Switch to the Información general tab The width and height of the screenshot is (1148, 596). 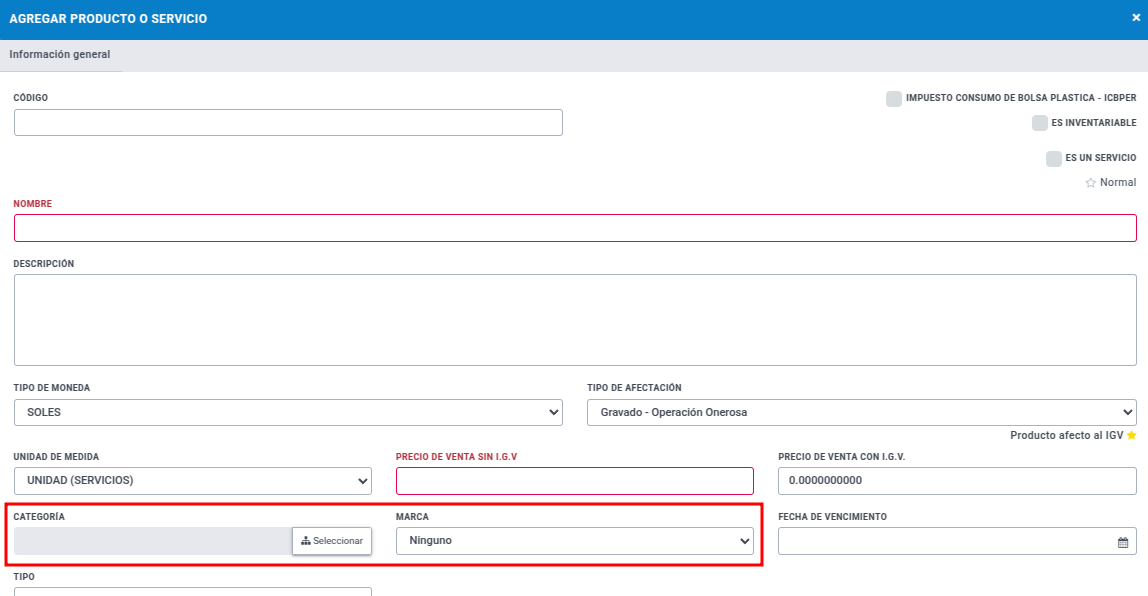60,55
